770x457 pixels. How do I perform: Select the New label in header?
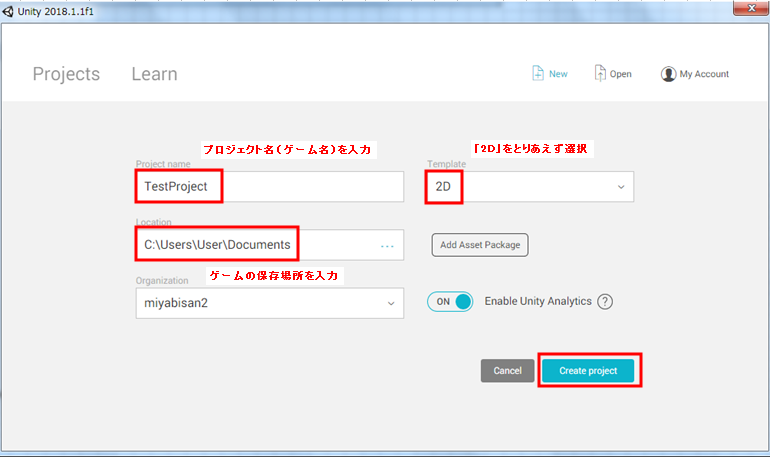(558, 74)
